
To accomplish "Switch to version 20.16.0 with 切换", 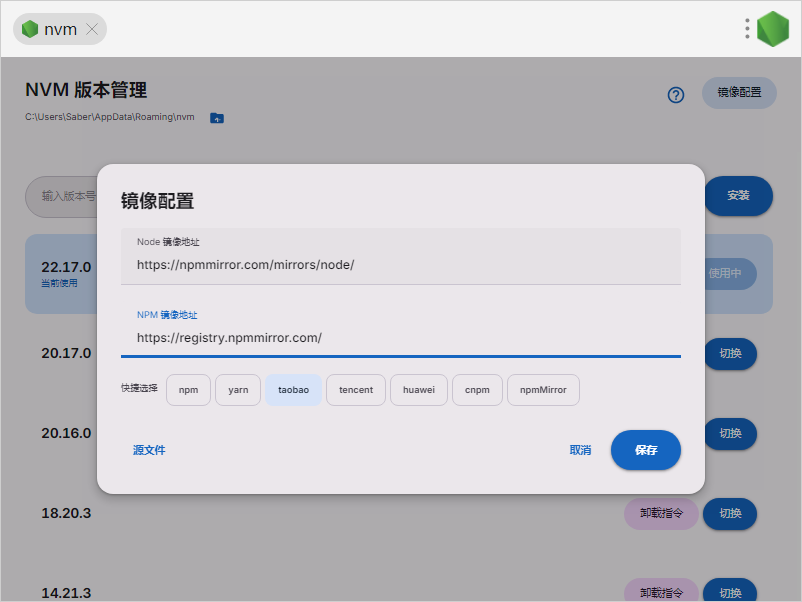I will 730,434.
